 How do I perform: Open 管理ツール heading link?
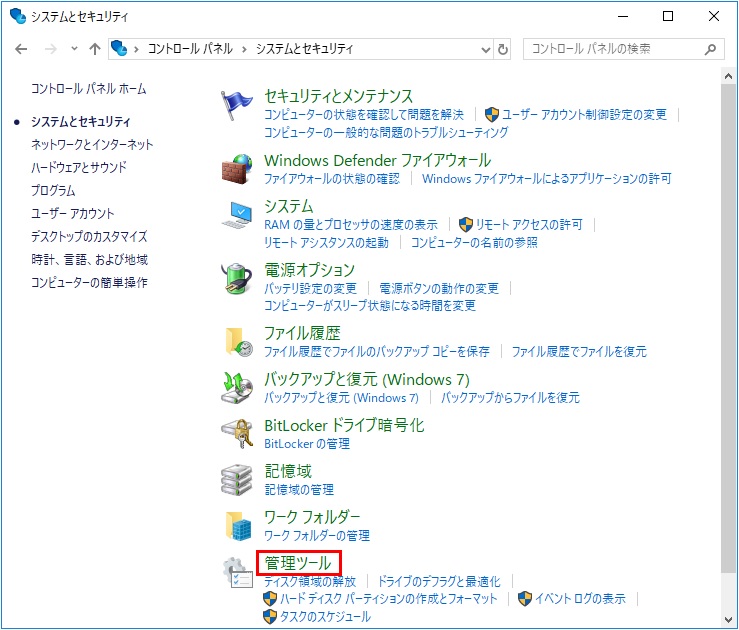(x=298, y=563)
